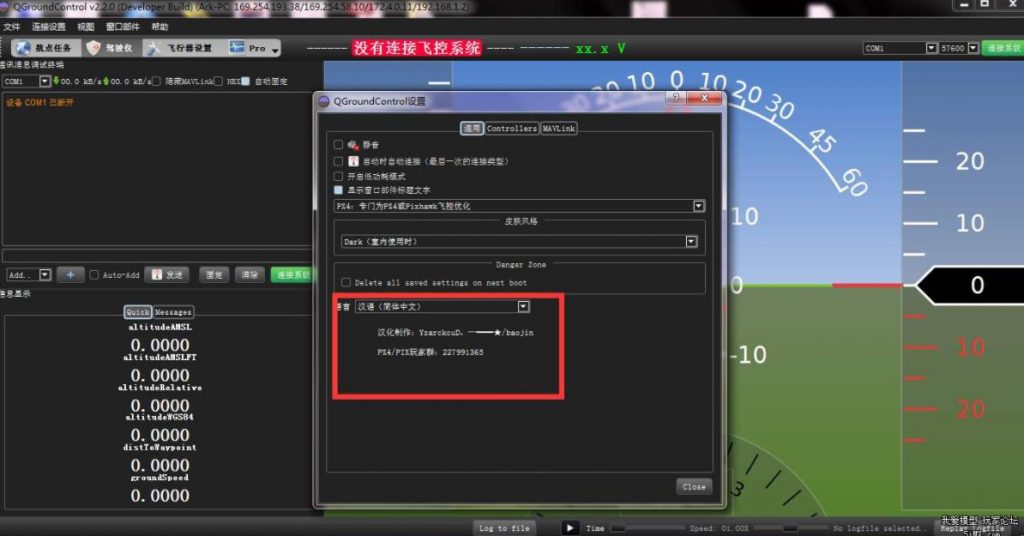
Task: Click the blue plus add button
Action: (x=70, y=275)
